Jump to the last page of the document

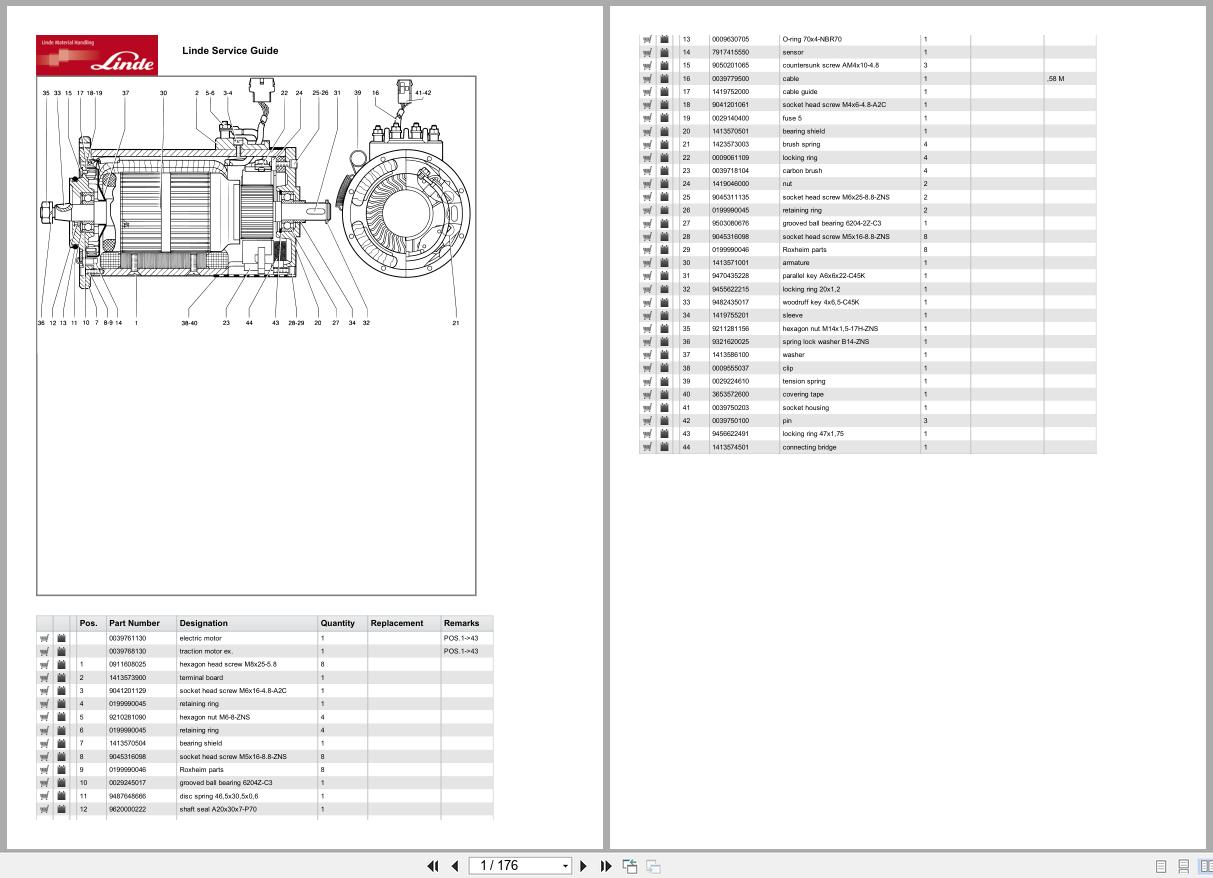click(x=606, y=865)
